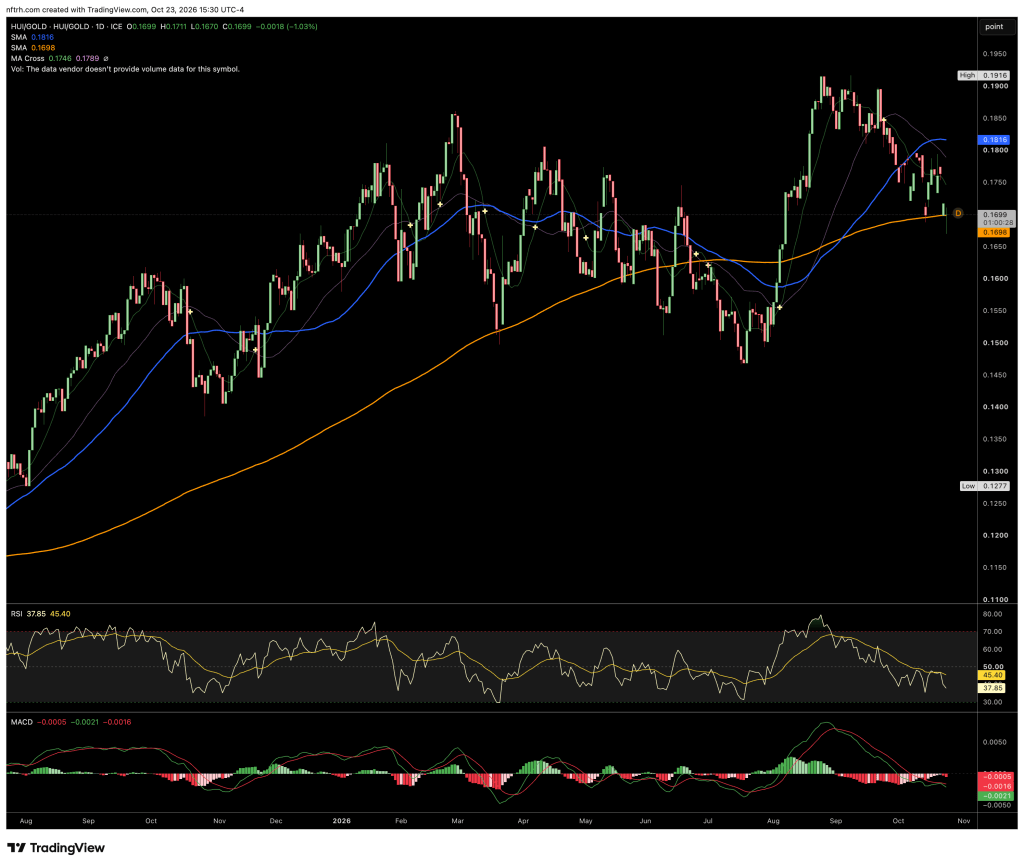This screenshot has height=866, width=1024.
Task: Click the Low 0.1277 price tag
Action: coord(985,486)
